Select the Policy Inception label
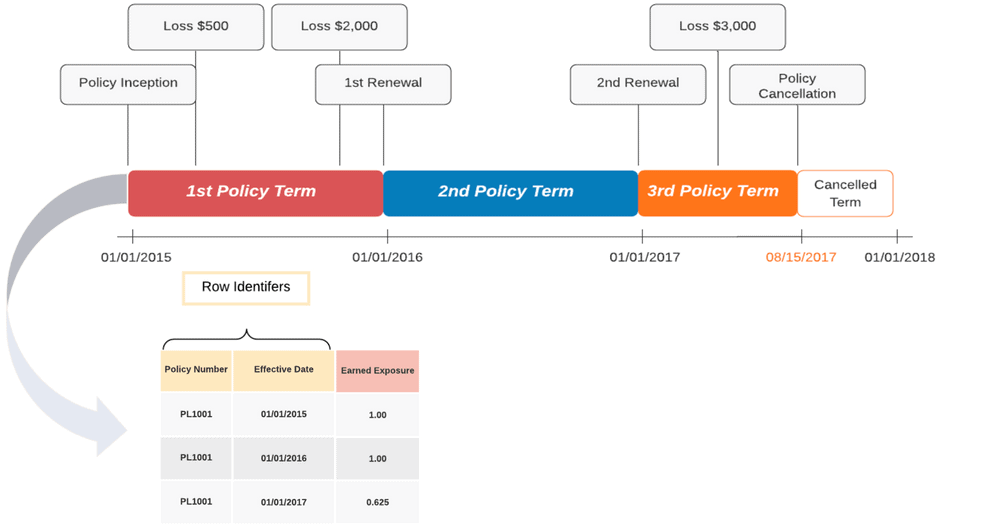 point(128,84)
